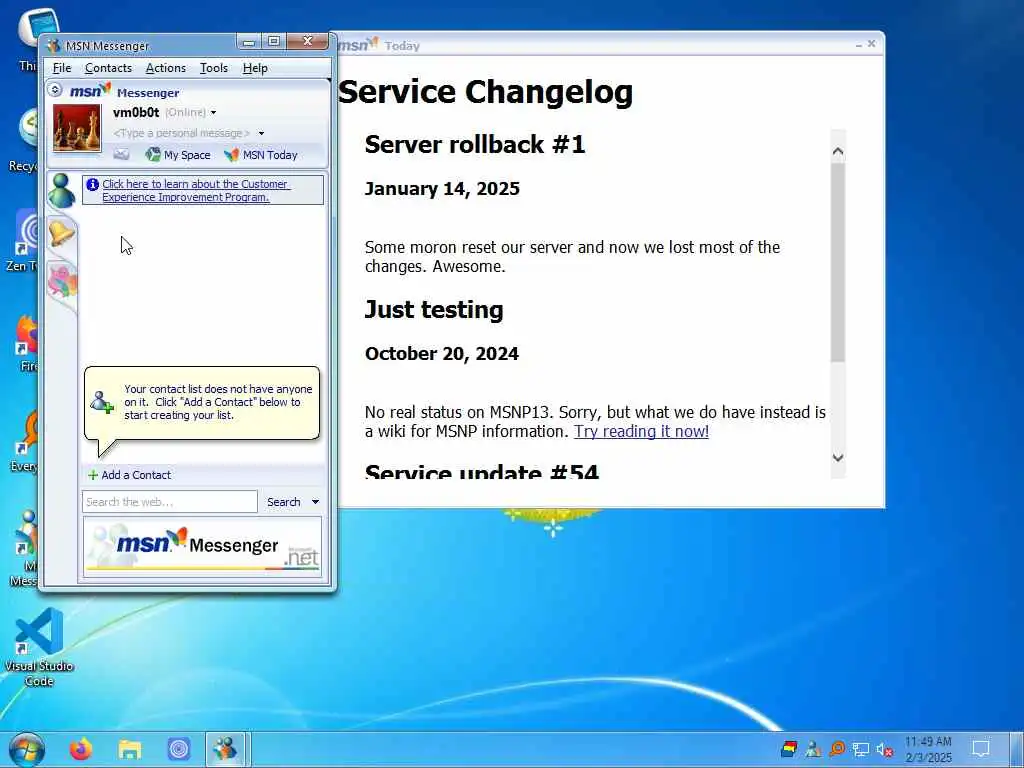The width and height of the screenshot is (1024, 768).
Task: Click the colorful flag tray icon
Action: (x=789, y=749)
